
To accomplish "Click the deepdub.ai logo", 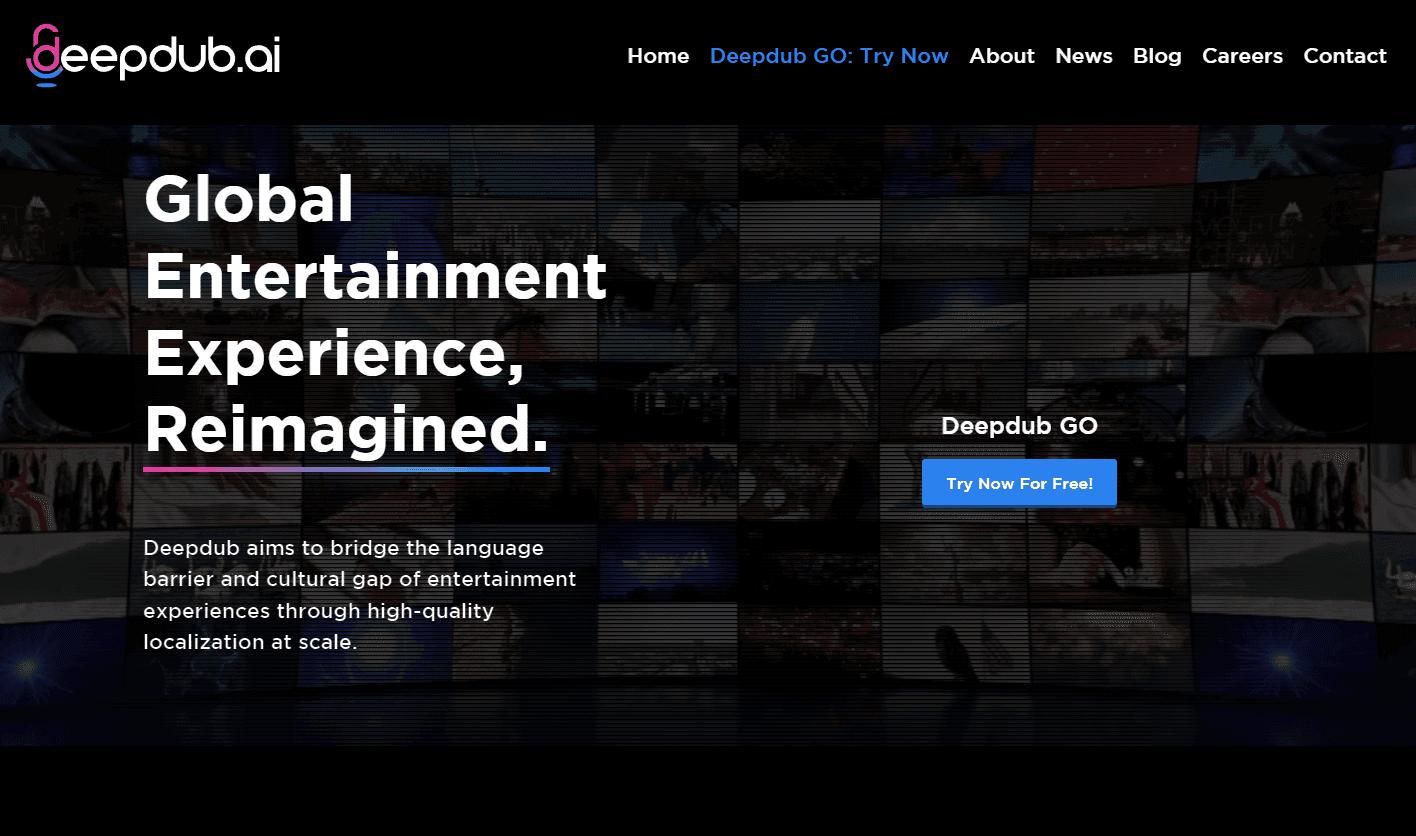I will [x=153, y=56].
